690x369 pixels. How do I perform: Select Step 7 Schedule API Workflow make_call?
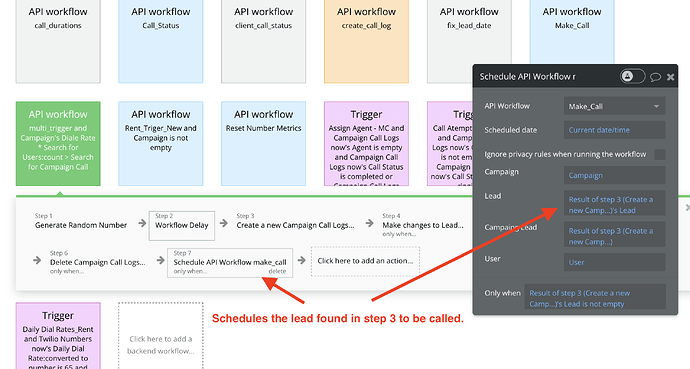(x=230, y=263)
